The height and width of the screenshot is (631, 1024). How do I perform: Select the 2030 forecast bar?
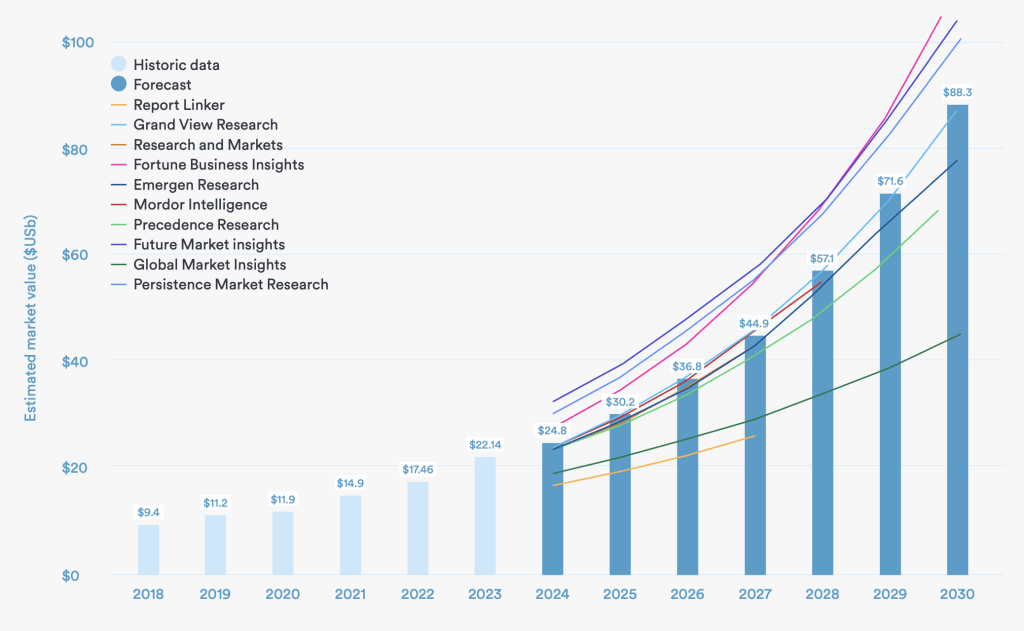pyautogui.click(x=957, y=339)
